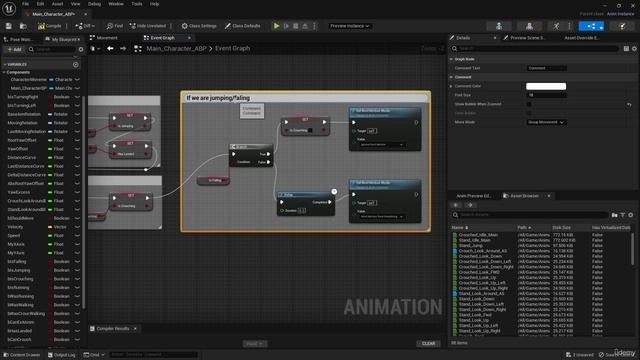Switch to Animation mode icon
The height and width of the screenshot is (360, 640).
point(556,26)
